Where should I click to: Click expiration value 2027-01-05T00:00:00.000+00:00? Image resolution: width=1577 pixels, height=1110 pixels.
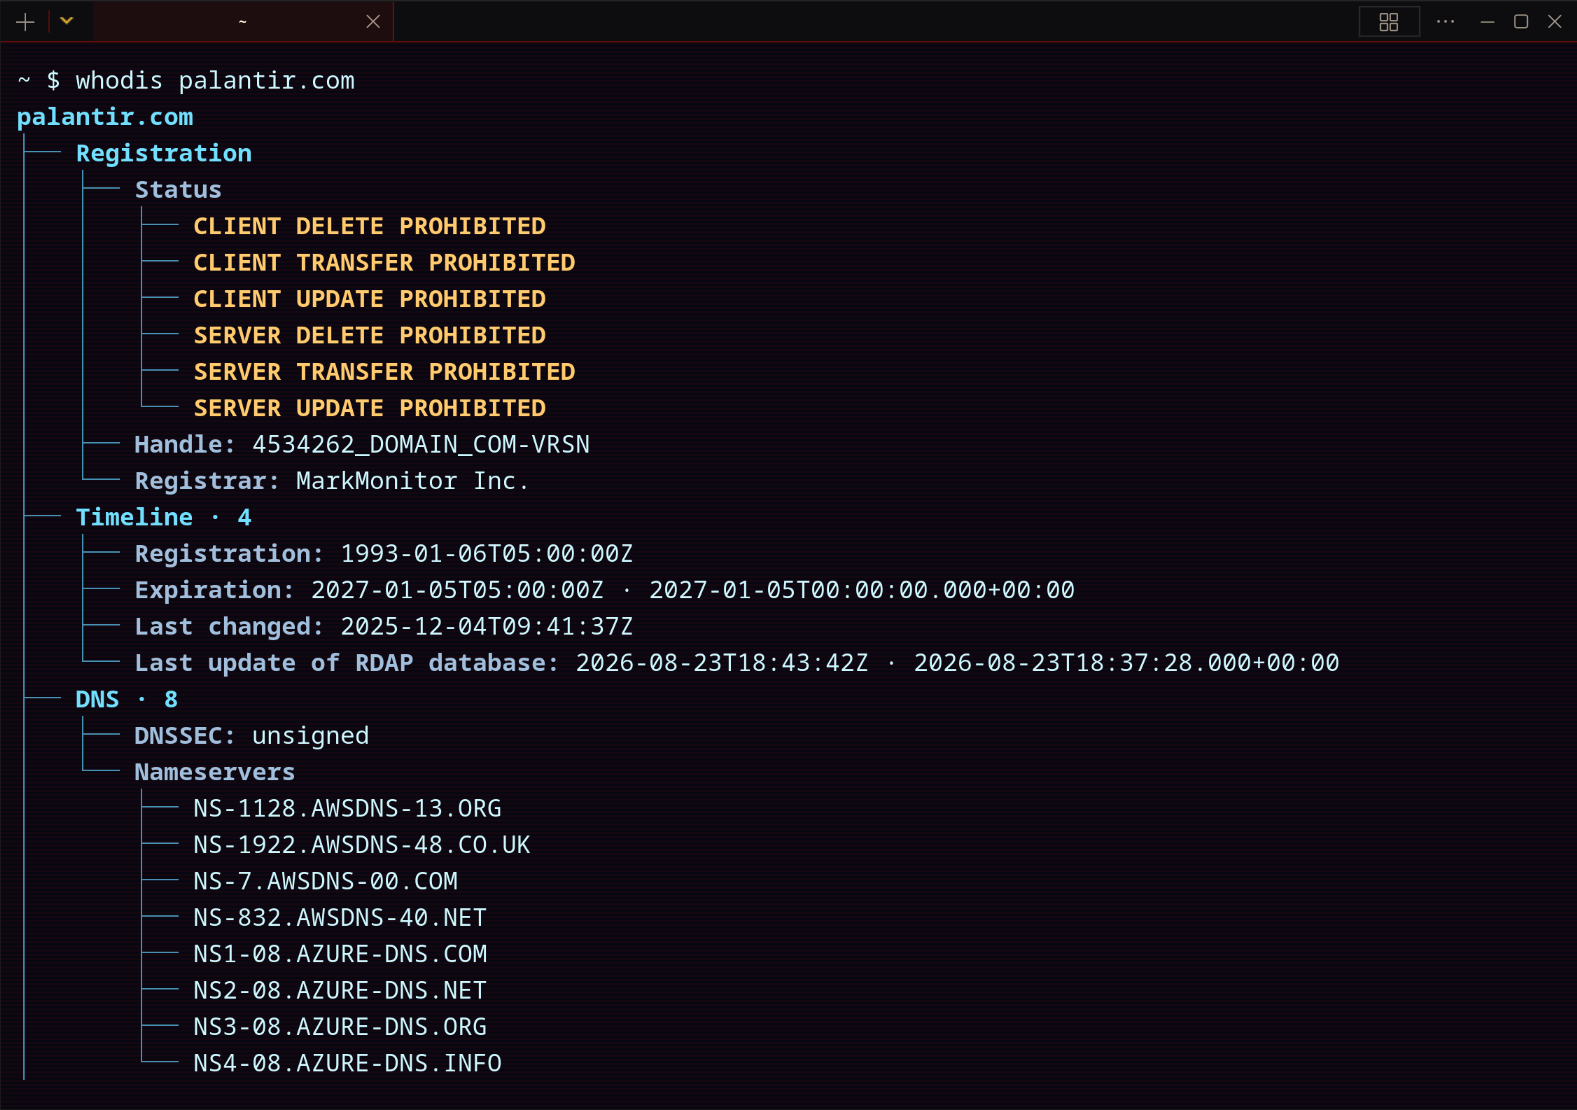pos(862,590)
